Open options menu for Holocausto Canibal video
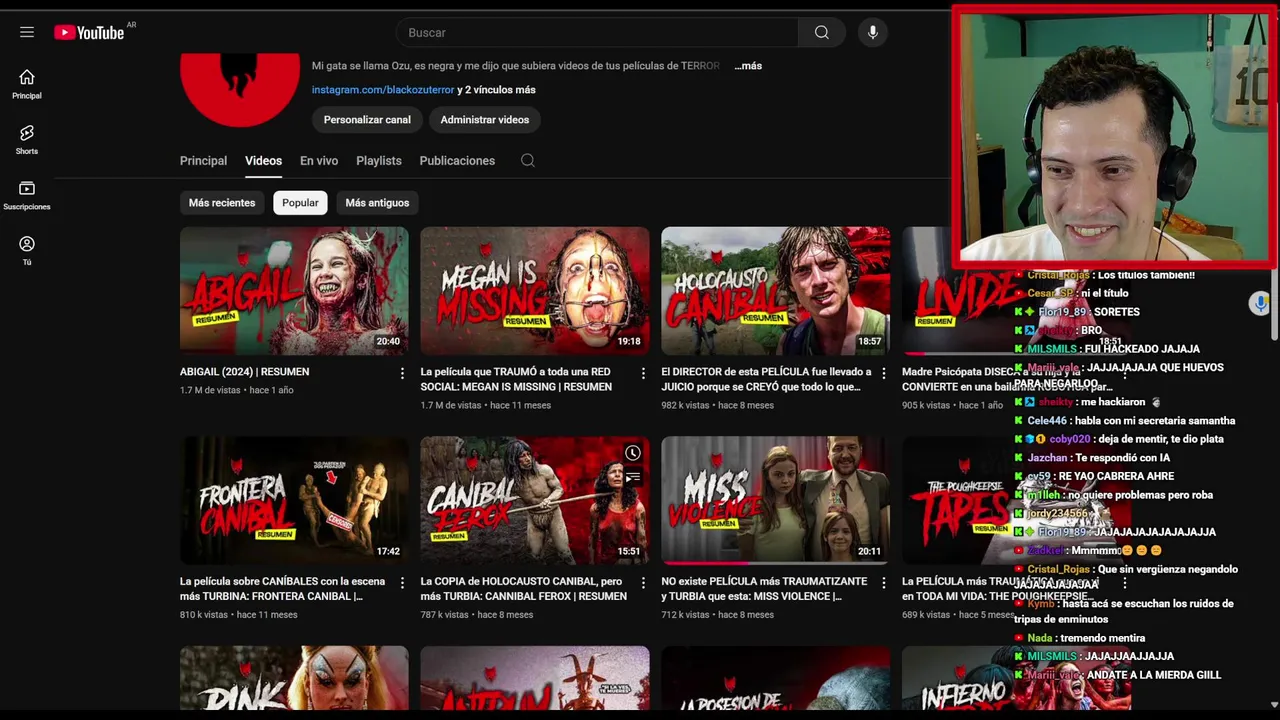This screenshot has width=1280, height=720. (x=883, y=373)
